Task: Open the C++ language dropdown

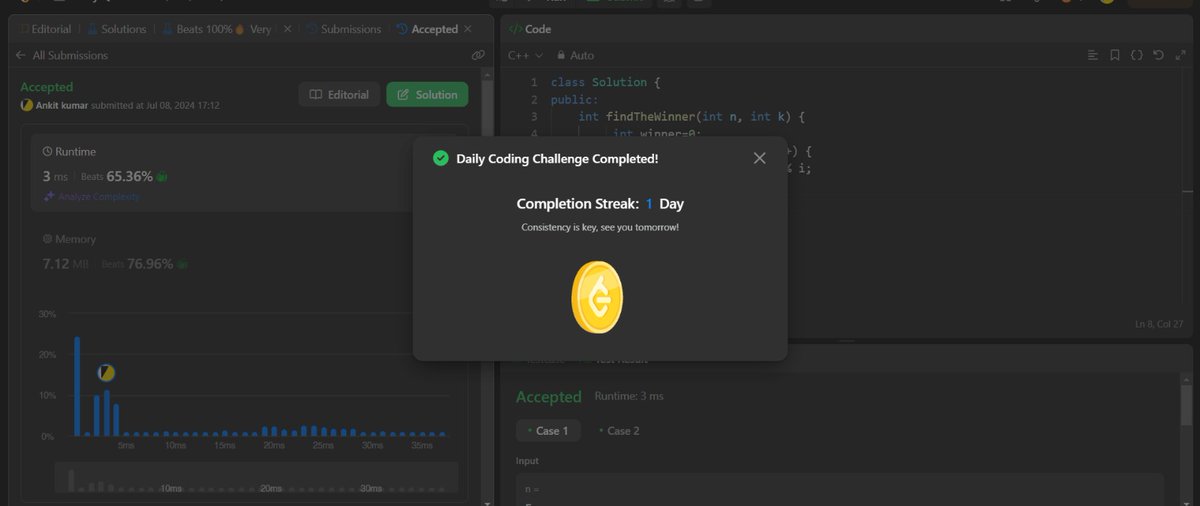Action: [x=525, y=55]
